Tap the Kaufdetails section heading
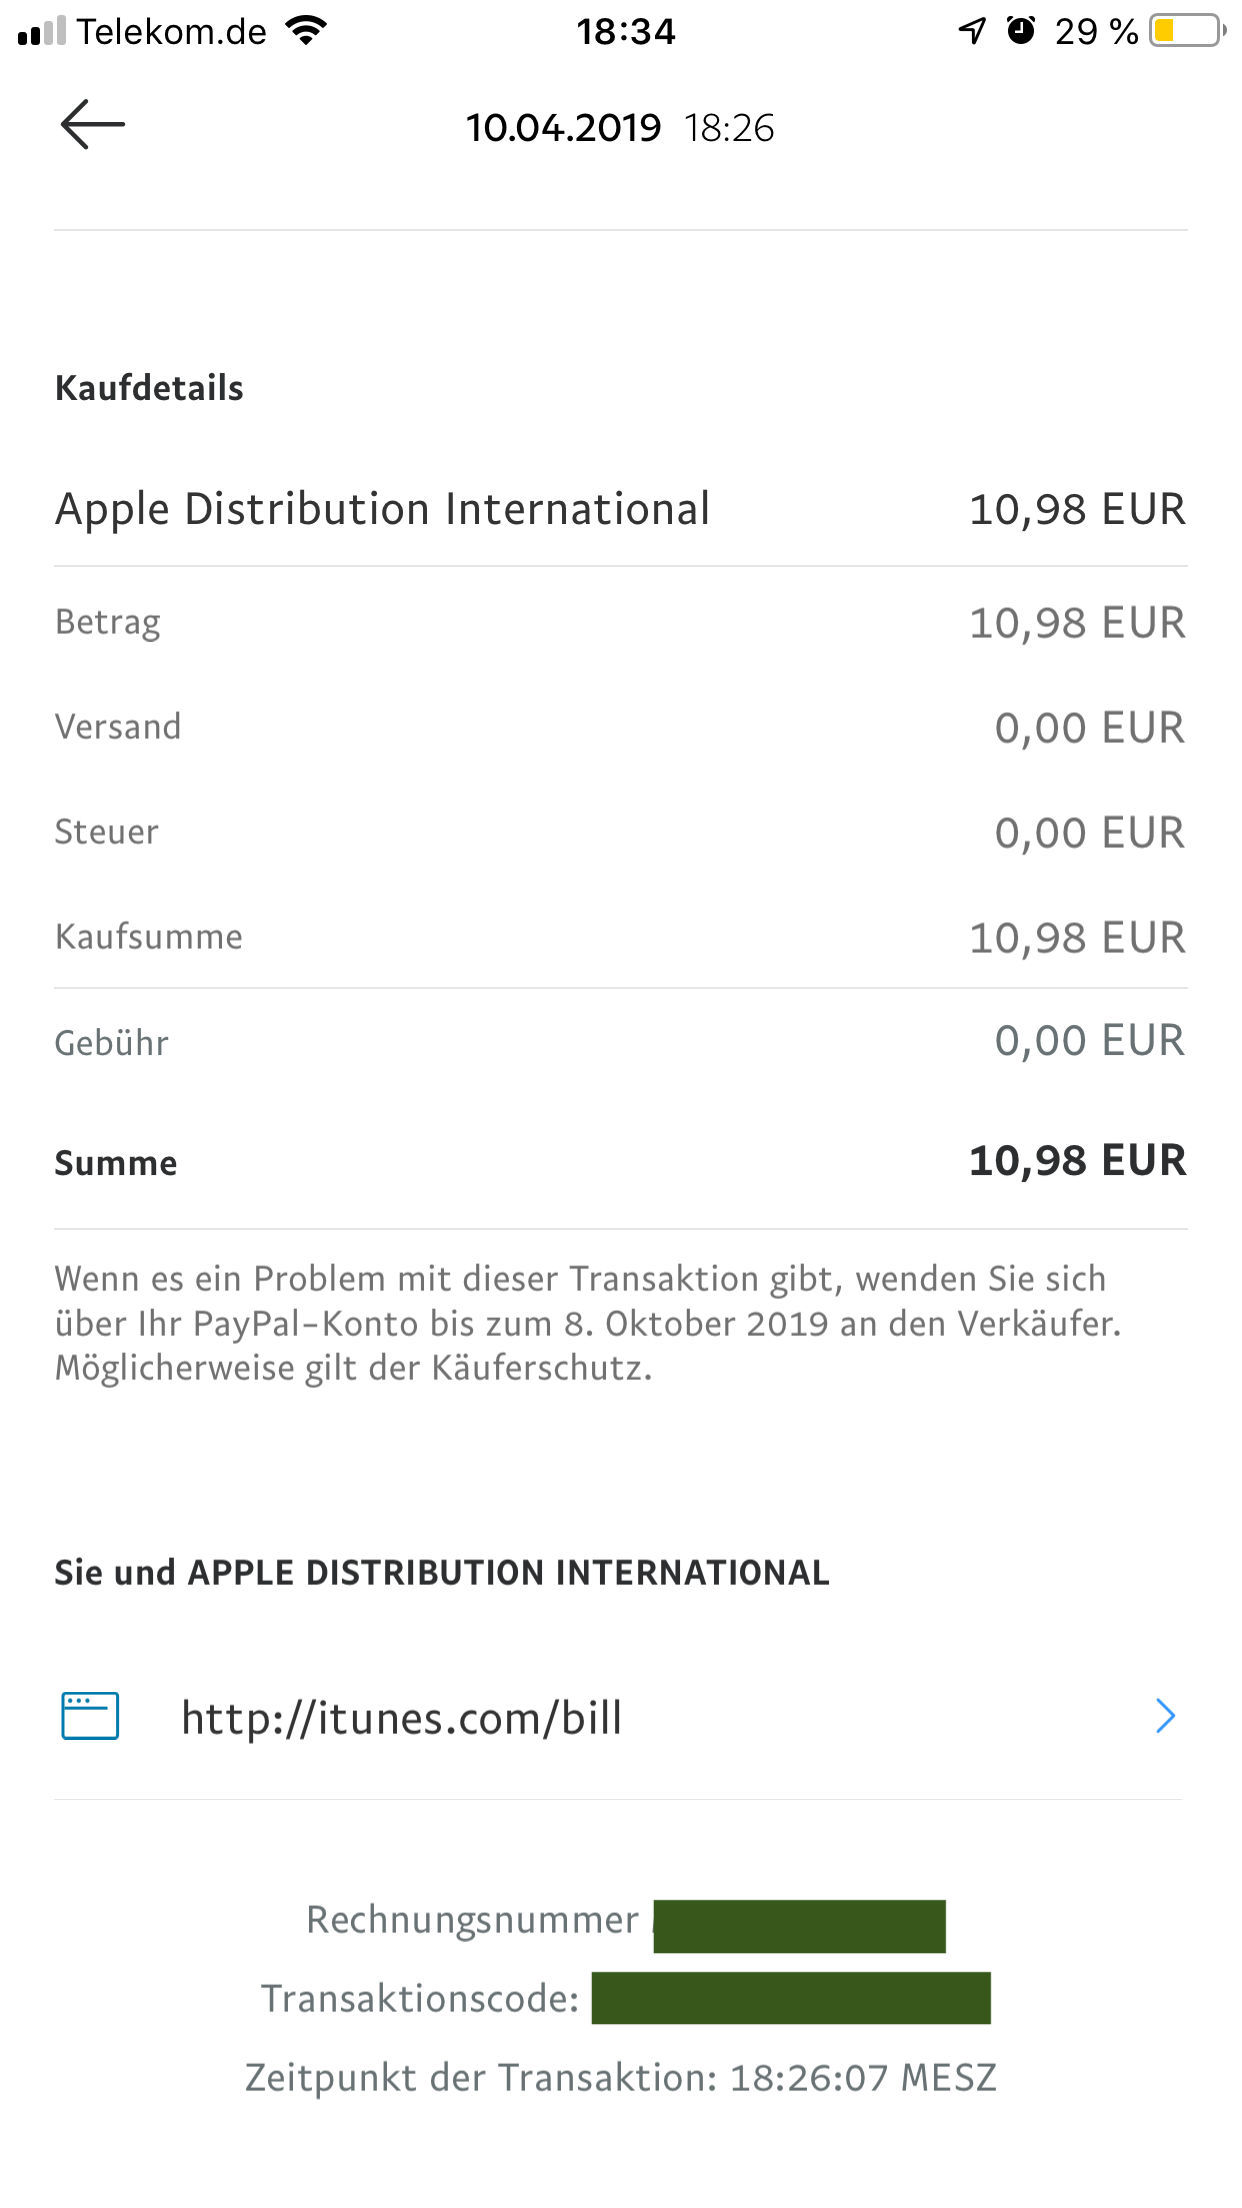 click(x=149, y=388)
